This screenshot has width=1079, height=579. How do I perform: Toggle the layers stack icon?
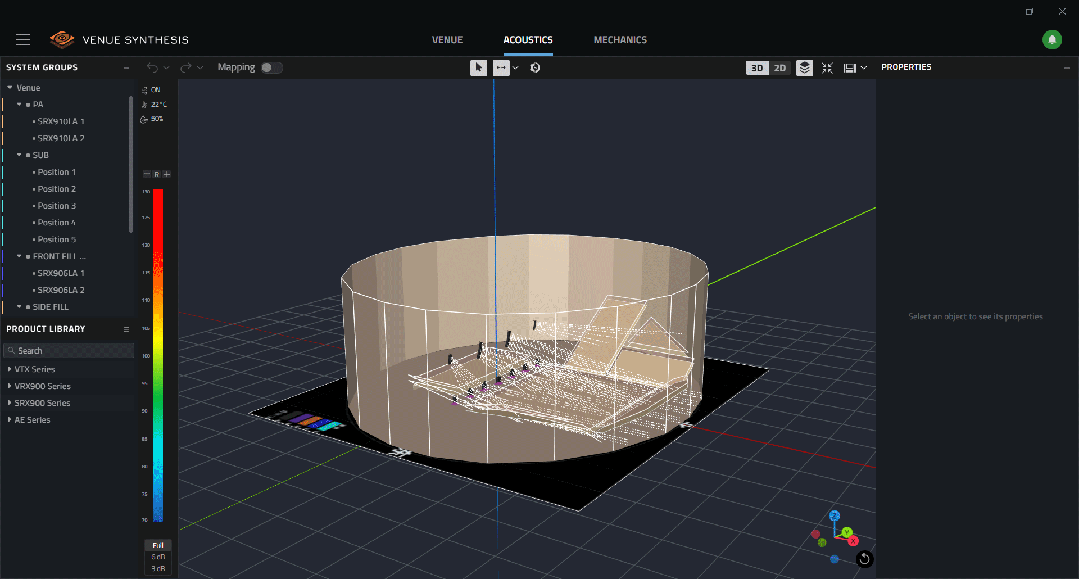[x=804, y=67]
